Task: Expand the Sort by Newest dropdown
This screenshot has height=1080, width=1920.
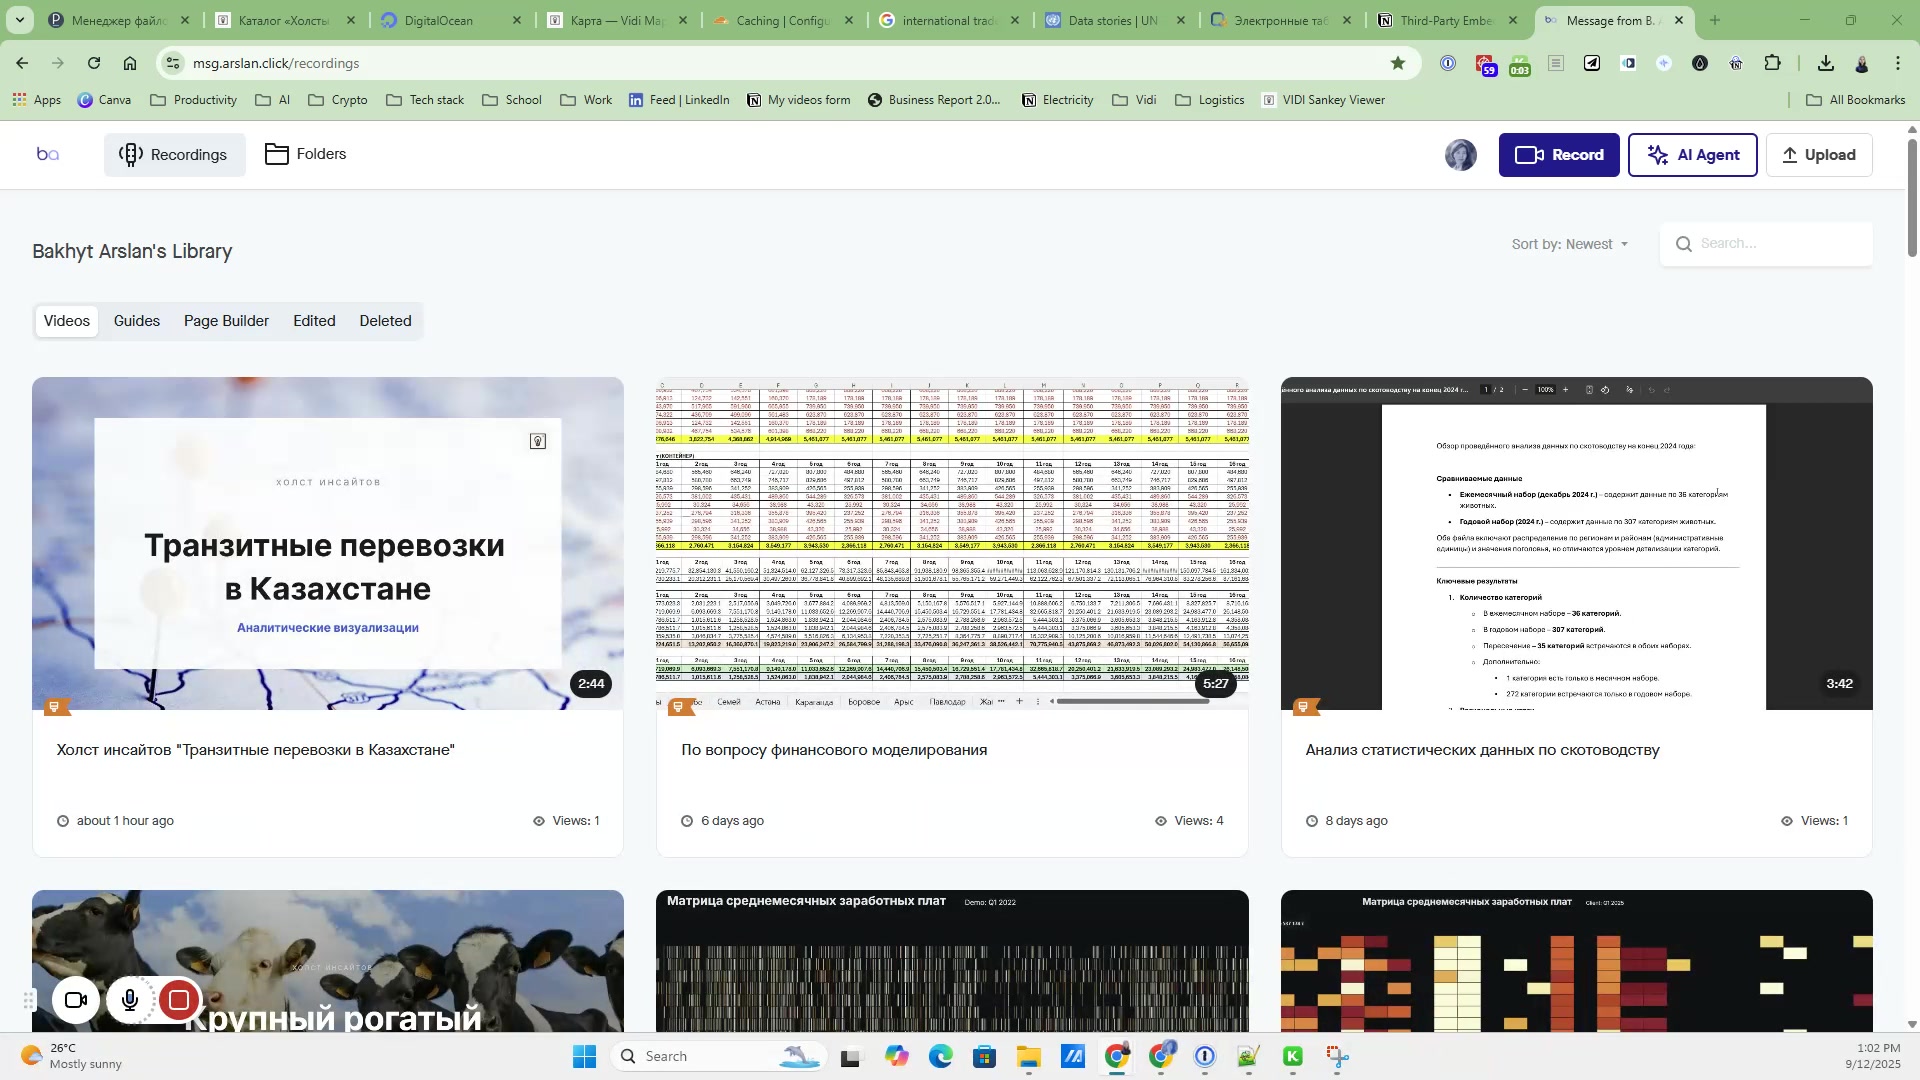Action: point(1570,244)
